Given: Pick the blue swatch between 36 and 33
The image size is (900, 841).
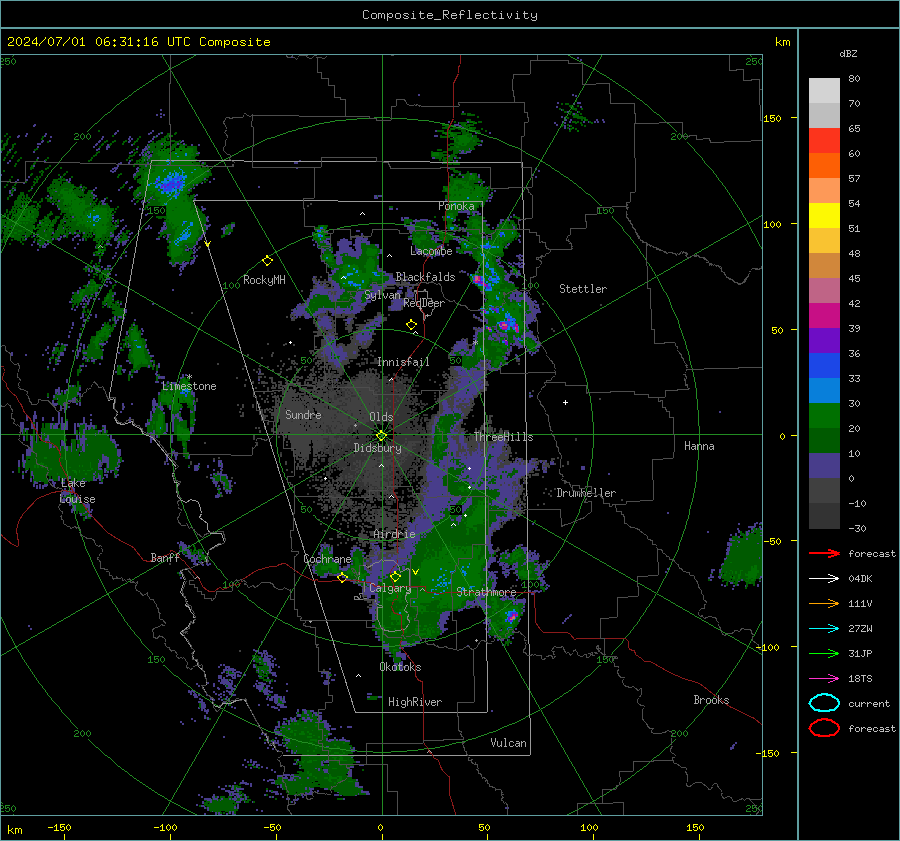Looking at the screenshot, I should (824, 365).
